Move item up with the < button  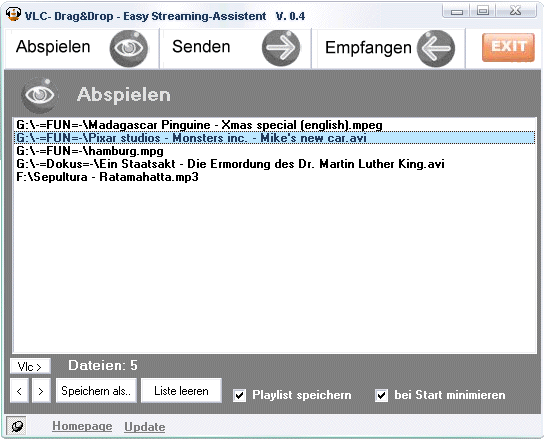pyautogui.click(x=19, y=391)
